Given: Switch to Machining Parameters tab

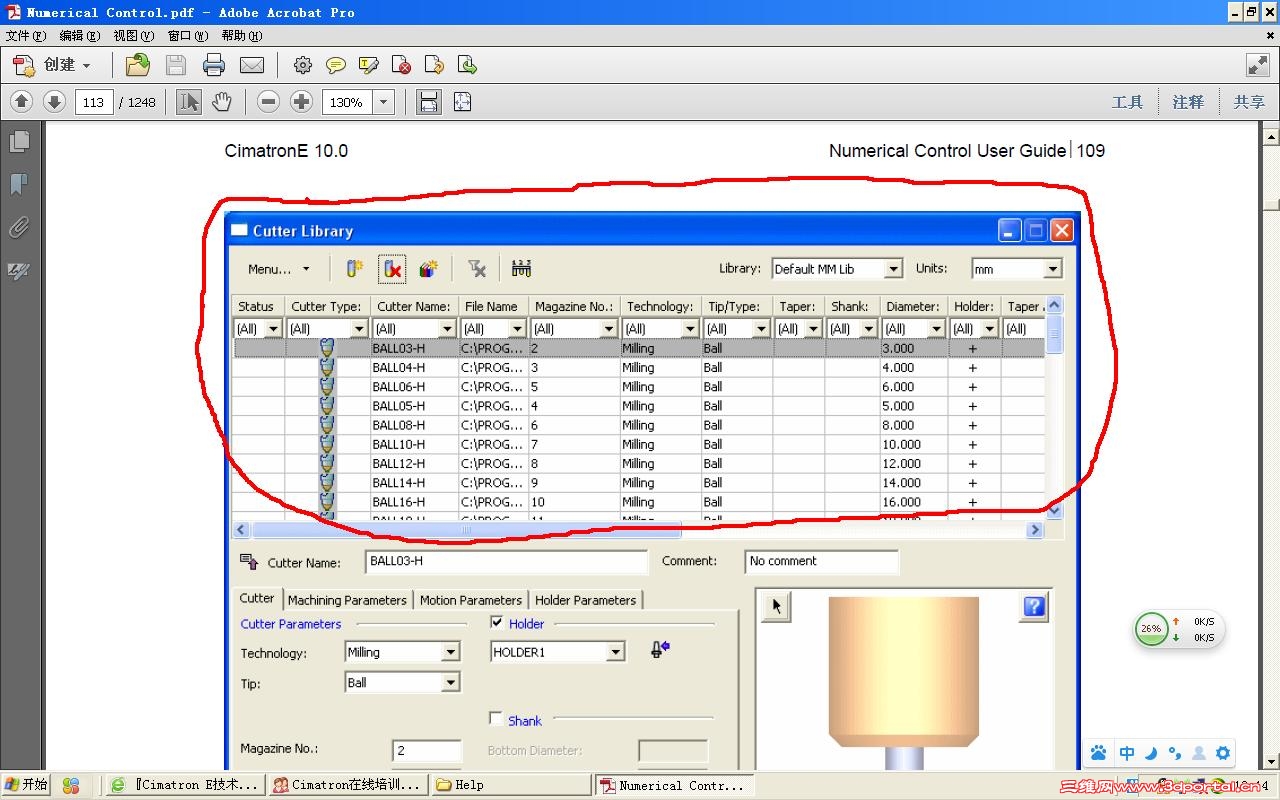Looking at the screenshot, I should [x=347, y=600].
